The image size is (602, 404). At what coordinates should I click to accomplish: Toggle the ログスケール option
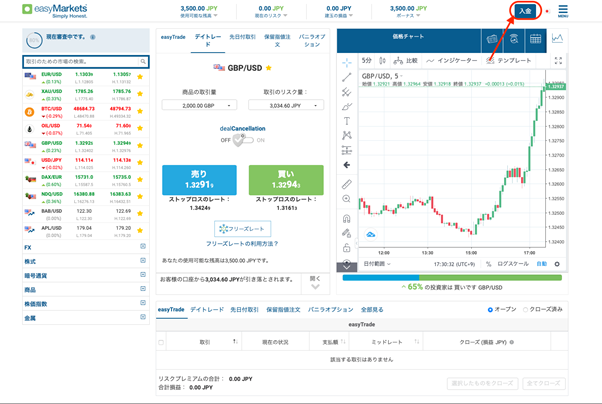tap(513, 264)
